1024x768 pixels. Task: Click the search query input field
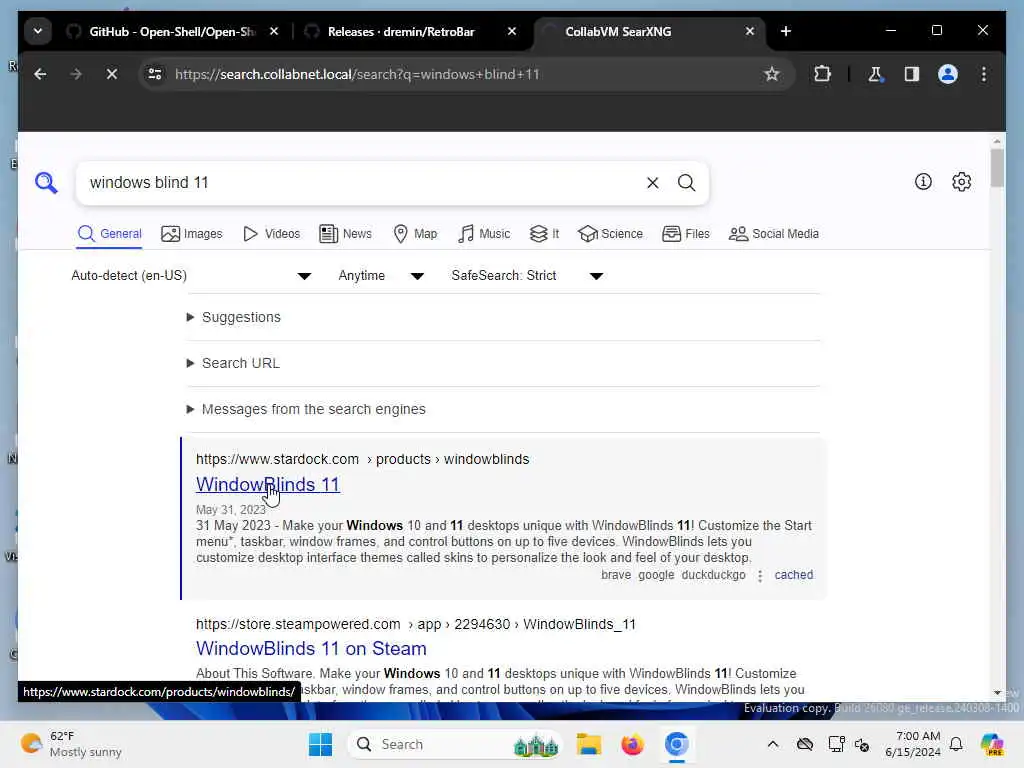(x=362, y=183)
